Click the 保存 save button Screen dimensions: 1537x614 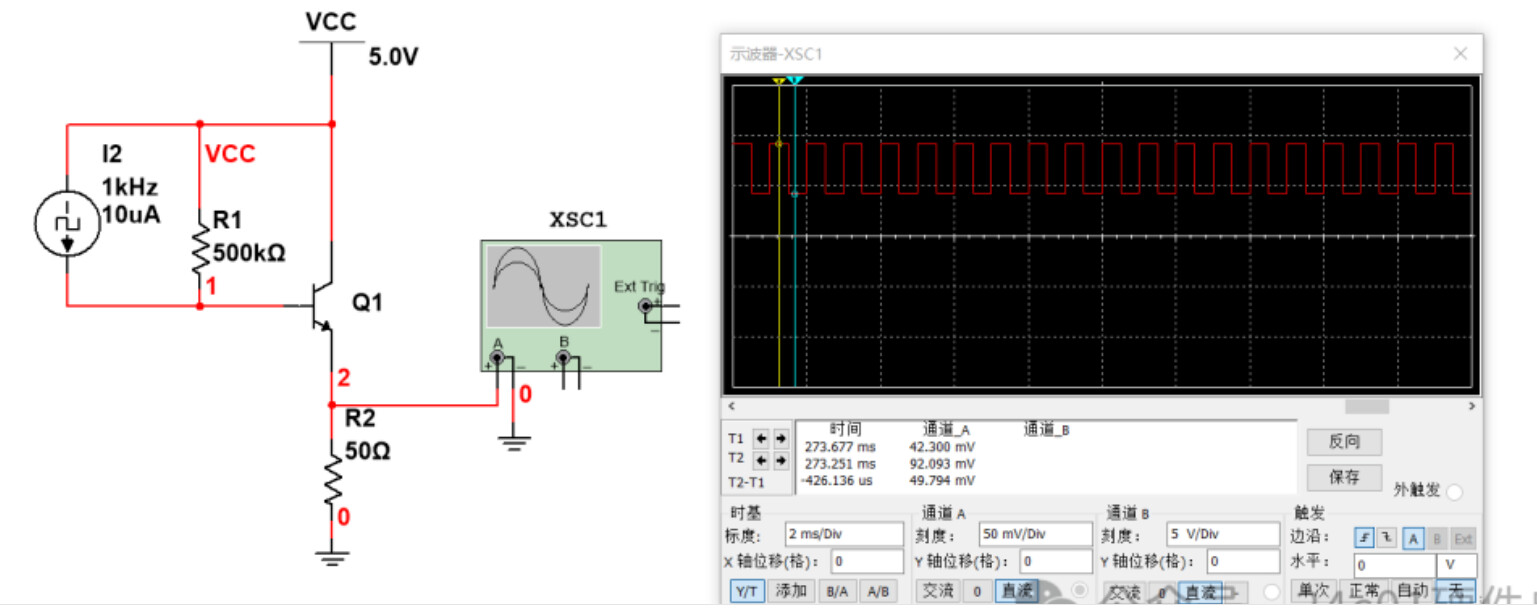[1344, 477]
